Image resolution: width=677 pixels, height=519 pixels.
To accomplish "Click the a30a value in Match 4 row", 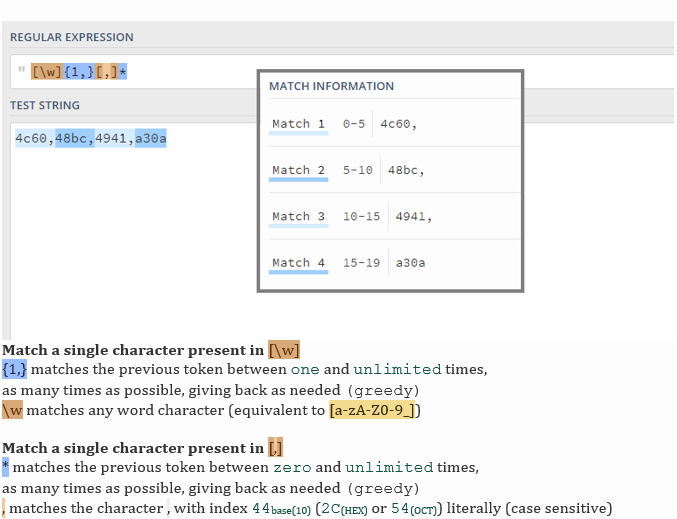I will click(x=410, y=263).
